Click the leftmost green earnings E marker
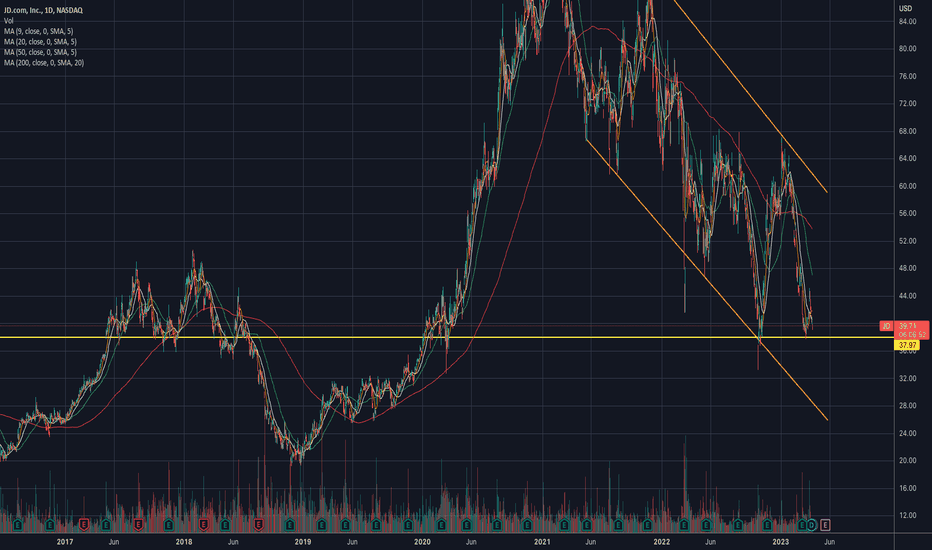The width and height of the screenshot is (932, 550). (18, 525)
